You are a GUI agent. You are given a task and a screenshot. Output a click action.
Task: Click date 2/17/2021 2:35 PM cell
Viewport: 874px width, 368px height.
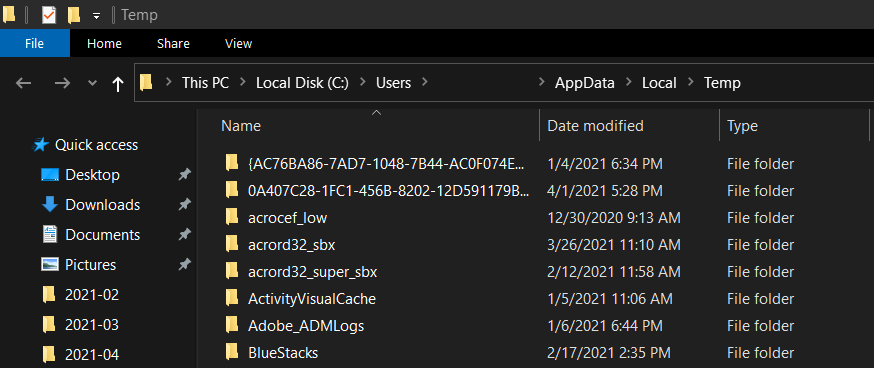coord(609,353)
